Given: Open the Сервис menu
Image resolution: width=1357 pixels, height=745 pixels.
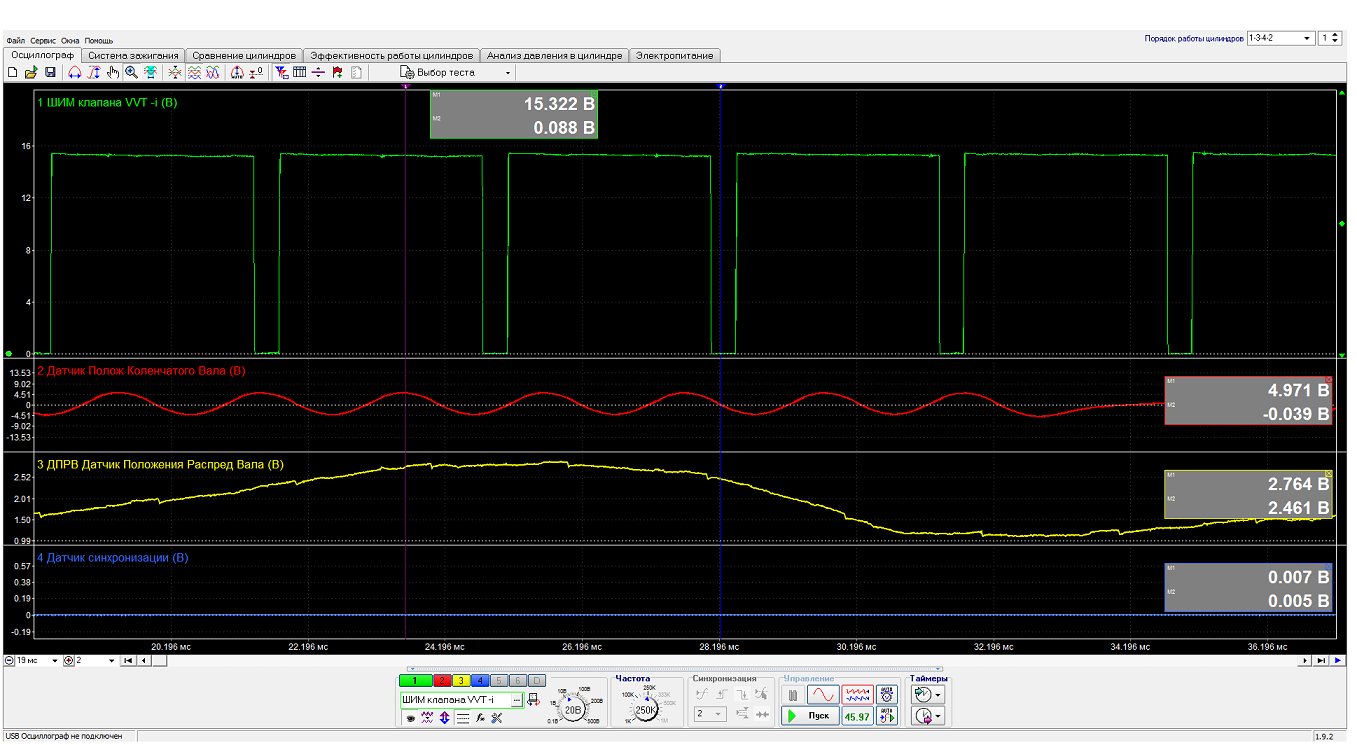Looking at the screenshot, I should 43,40.
